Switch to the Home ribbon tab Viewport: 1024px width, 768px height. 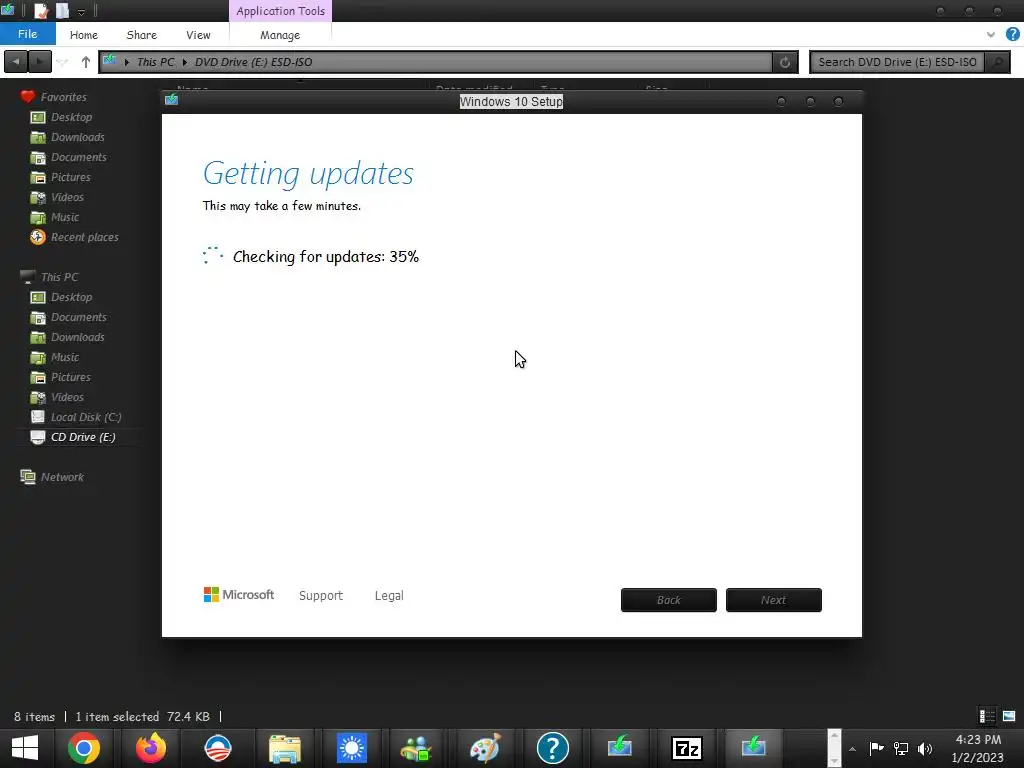pyautogui.click(x=84, y=35)
